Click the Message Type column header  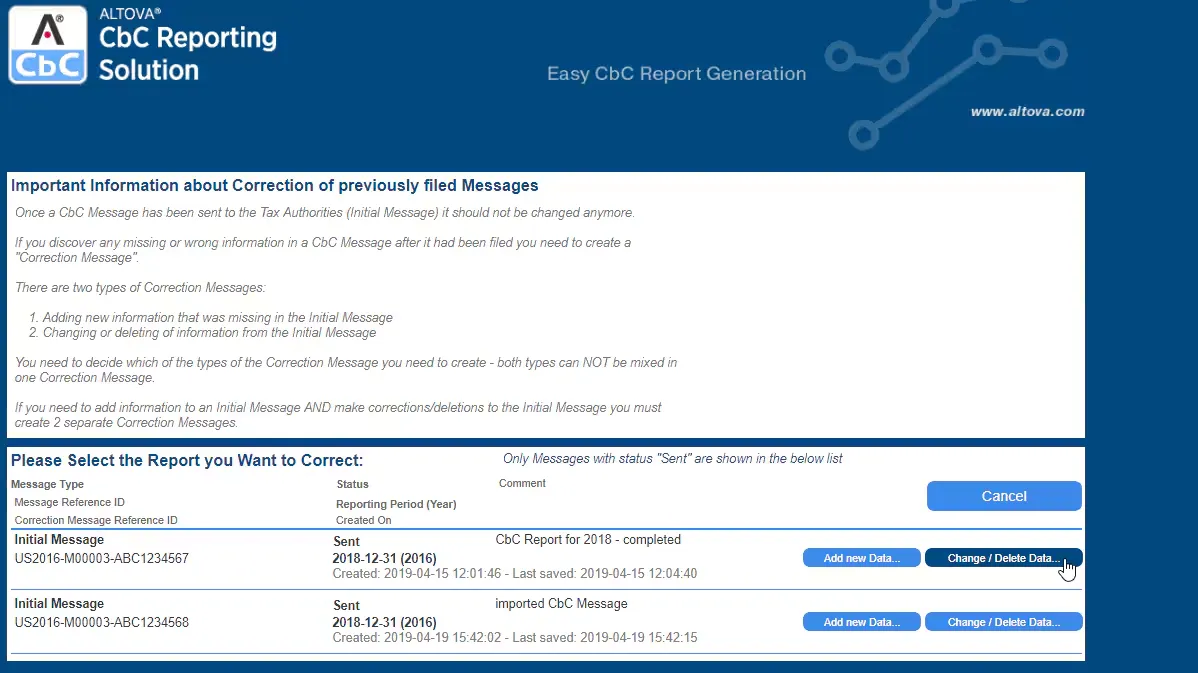(x=47, y=484)
